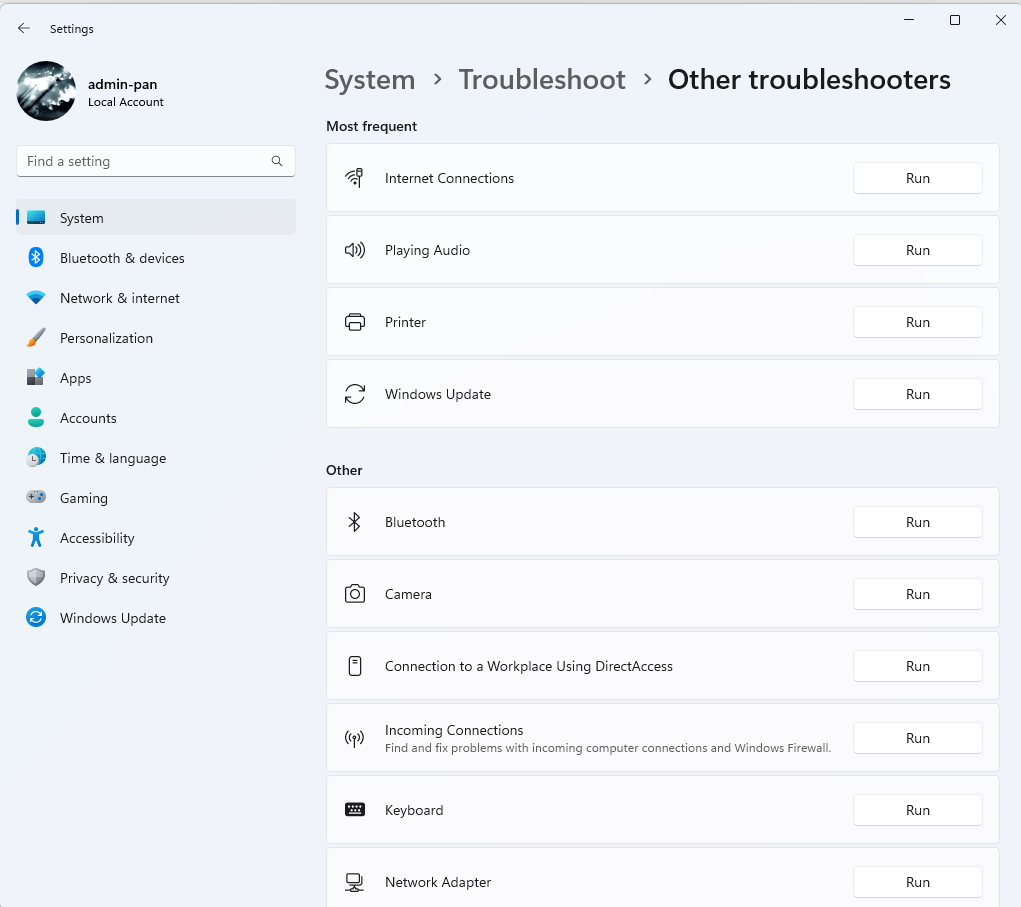Click the Keyboard icon
This screenshot has width=1021, height=907.
(355, 809)
